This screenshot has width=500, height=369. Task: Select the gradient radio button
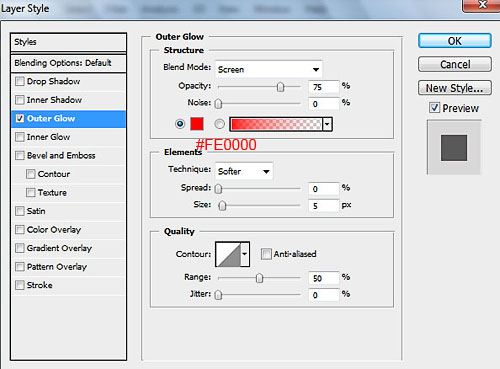(x=219, y=124)
